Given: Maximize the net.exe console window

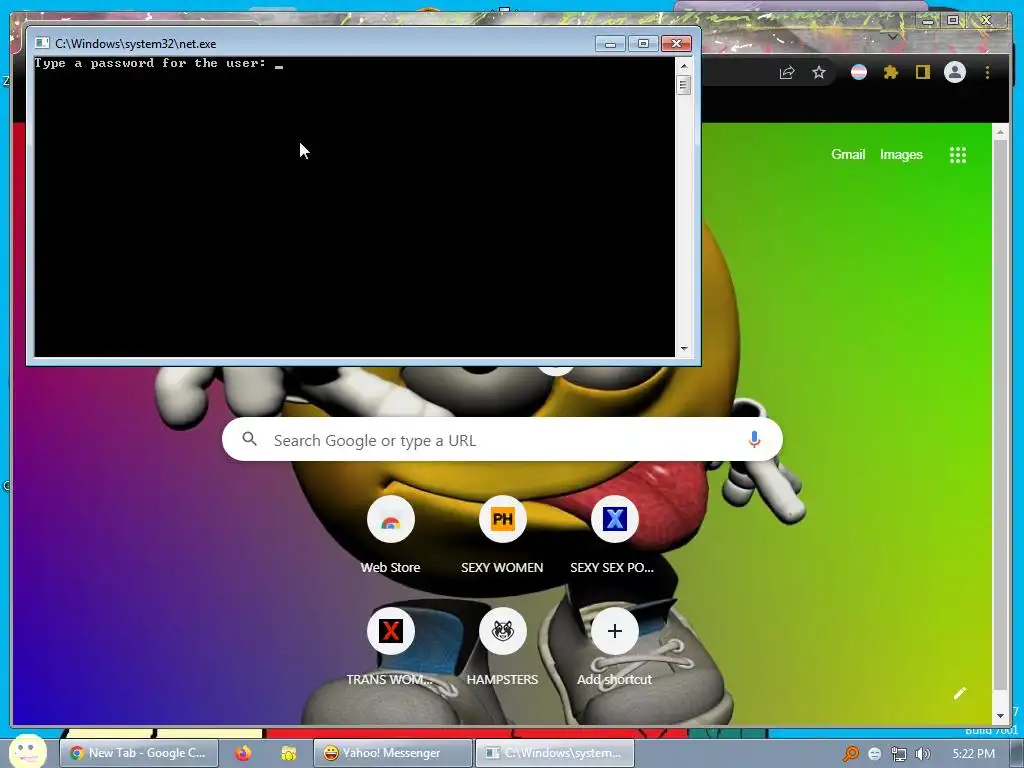Looking at the screenshot, I should pyautogui.click(x=643, y=44).
